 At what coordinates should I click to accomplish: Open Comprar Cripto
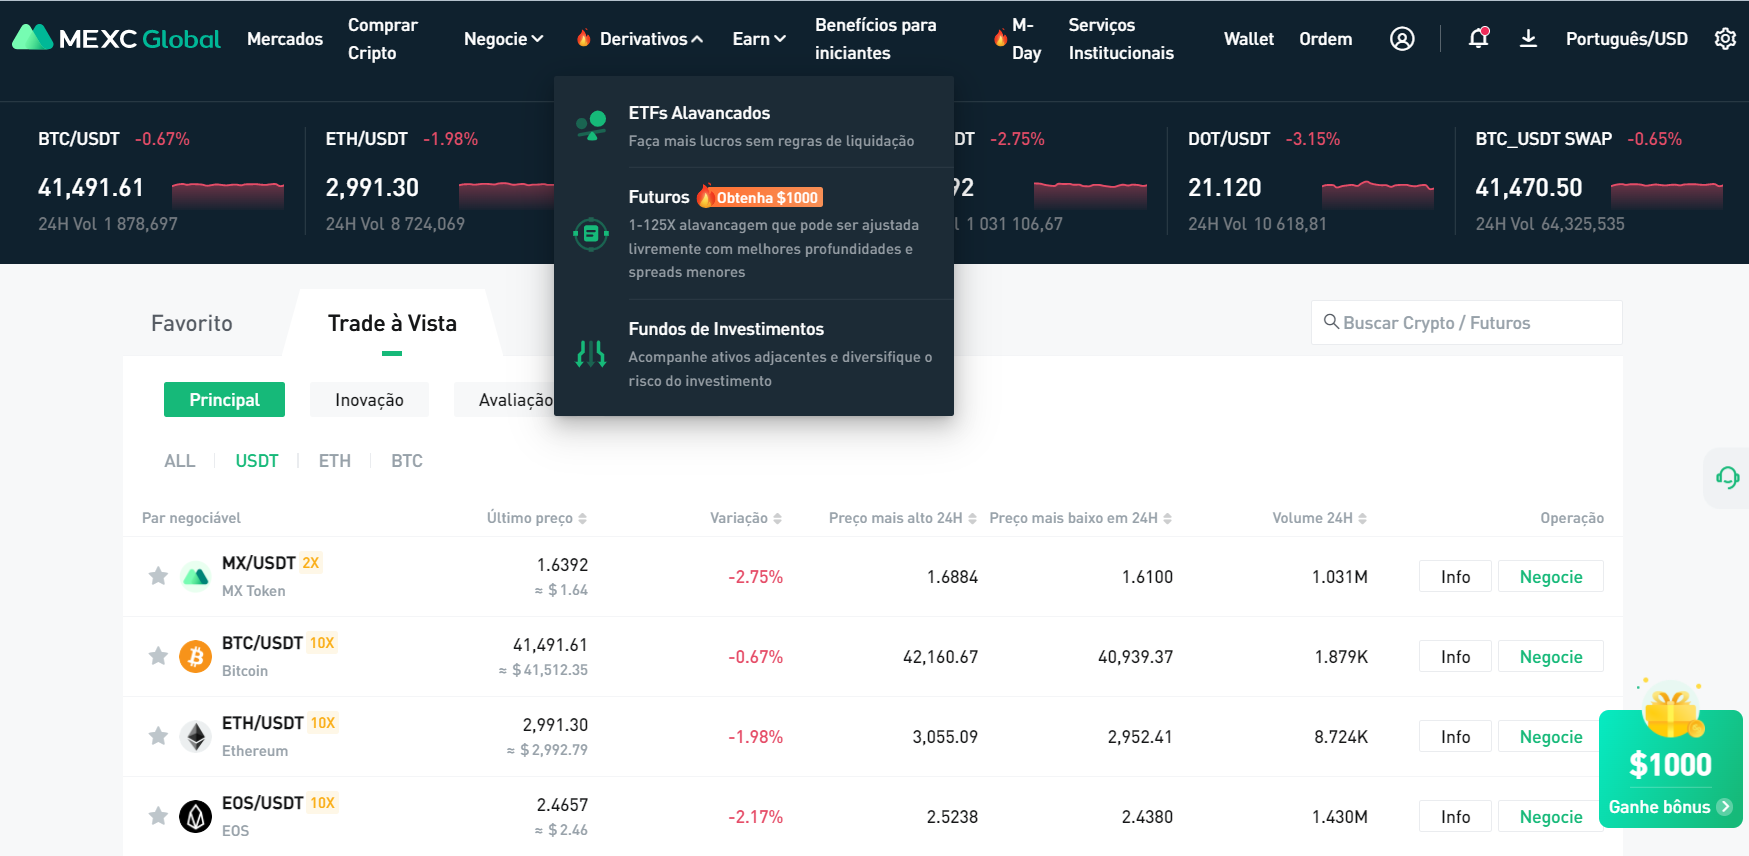pyautogui.click(x=383, y=39)
